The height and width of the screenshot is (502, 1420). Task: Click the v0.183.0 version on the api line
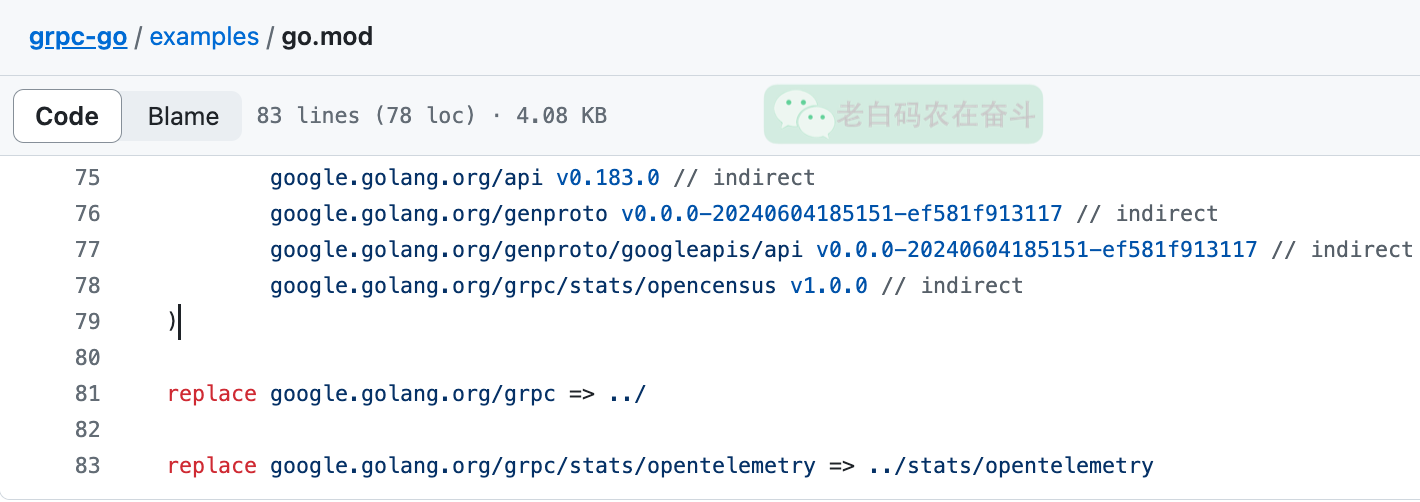[608, 178]
